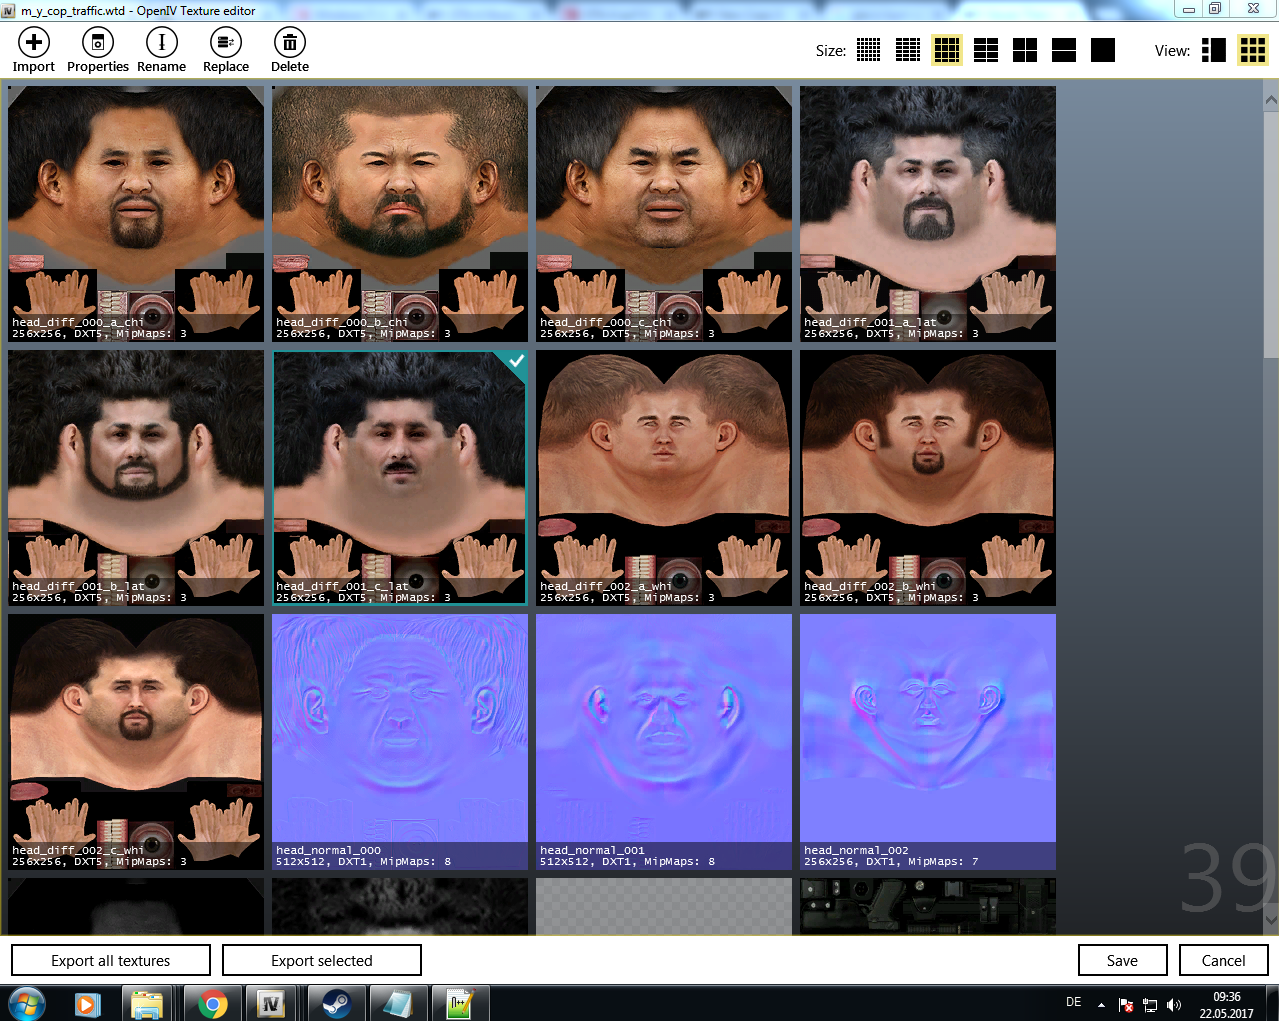Select head_diff_002_a_whi texture
The height and width of the screenshot is (1021, 1279).
tap(664, 478)
